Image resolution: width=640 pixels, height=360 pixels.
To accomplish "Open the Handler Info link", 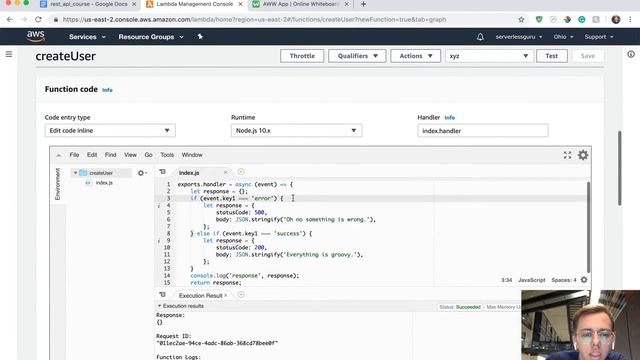I will [x=449, y=118].
